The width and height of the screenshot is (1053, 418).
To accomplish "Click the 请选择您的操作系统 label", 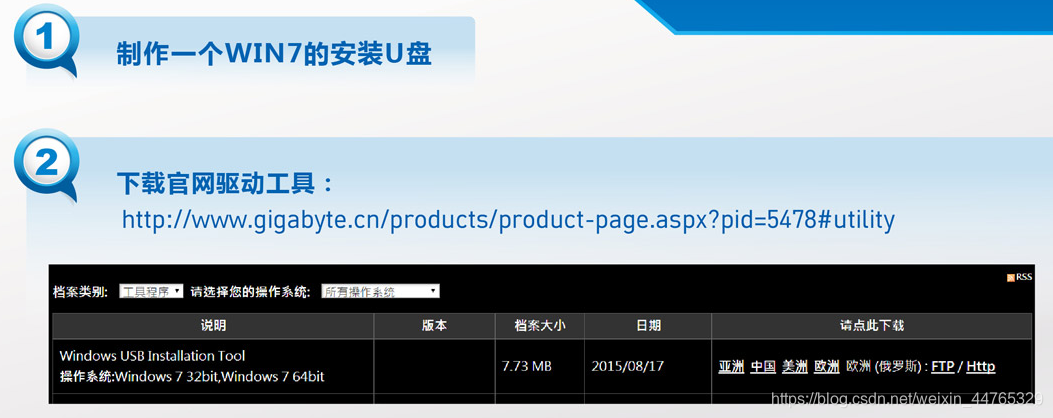I will [250, 292].
